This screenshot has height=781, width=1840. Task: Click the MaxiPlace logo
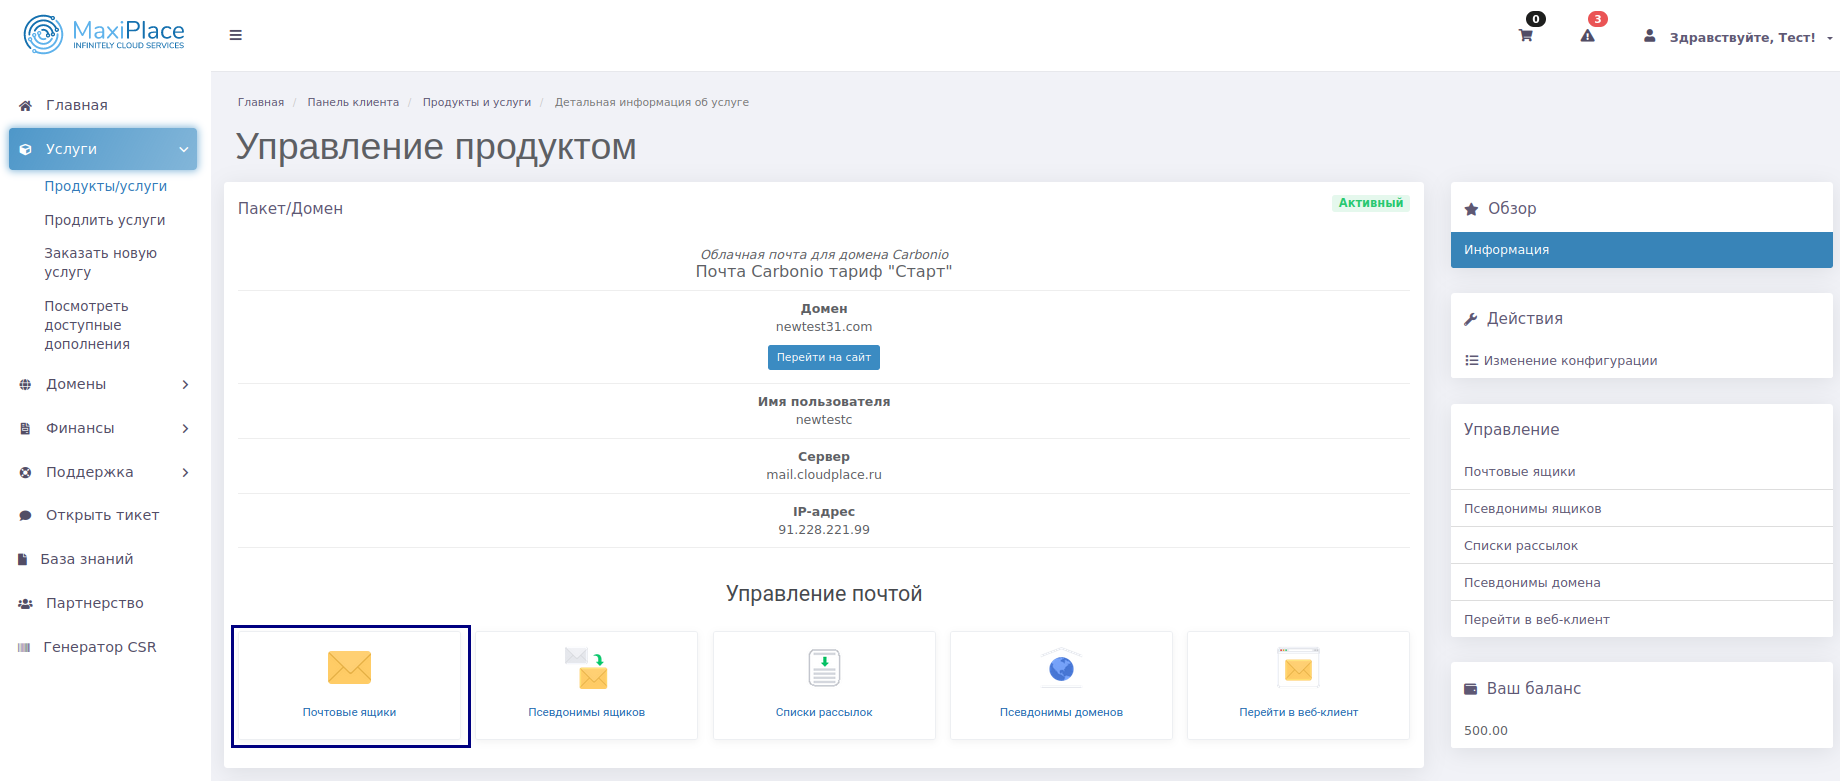click(104, 34)
